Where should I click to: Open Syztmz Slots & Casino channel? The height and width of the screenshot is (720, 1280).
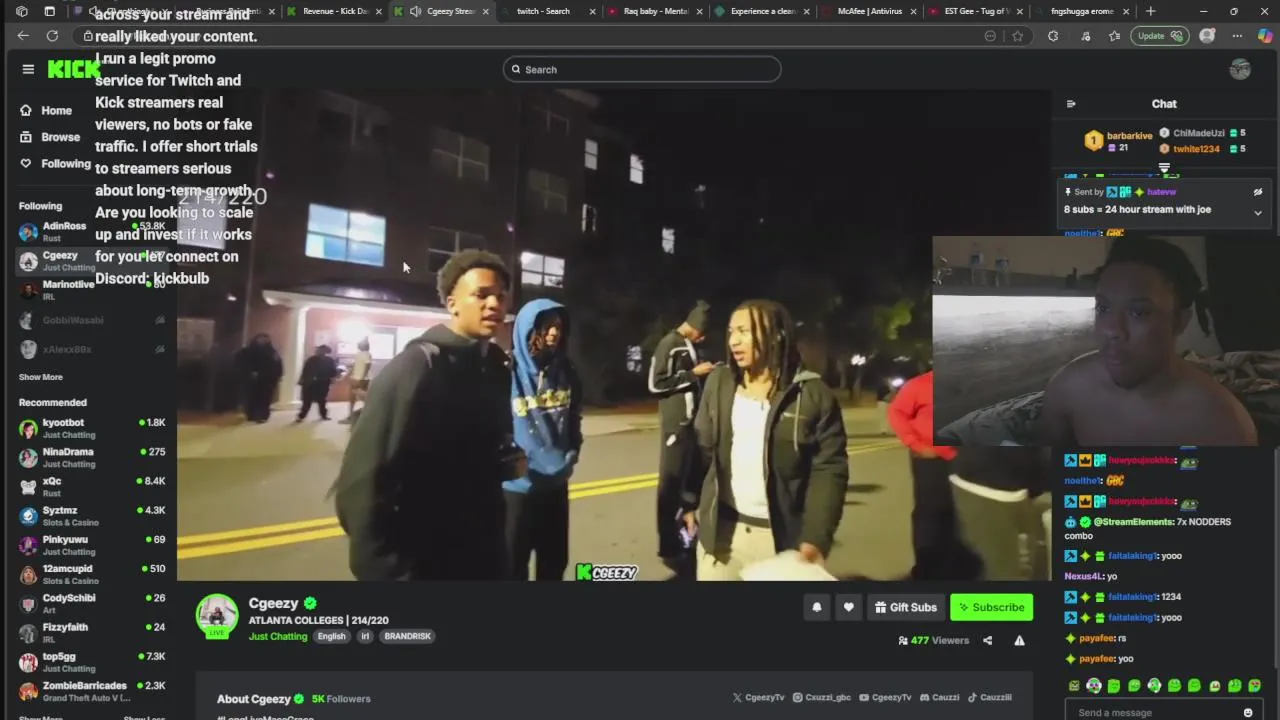point(92,516)
